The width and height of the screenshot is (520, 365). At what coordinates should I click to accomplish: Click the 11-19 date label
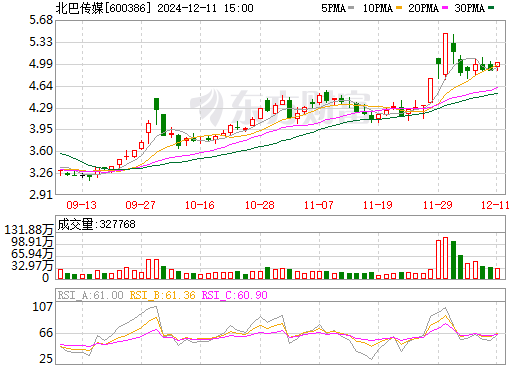(x=378, y=205)
